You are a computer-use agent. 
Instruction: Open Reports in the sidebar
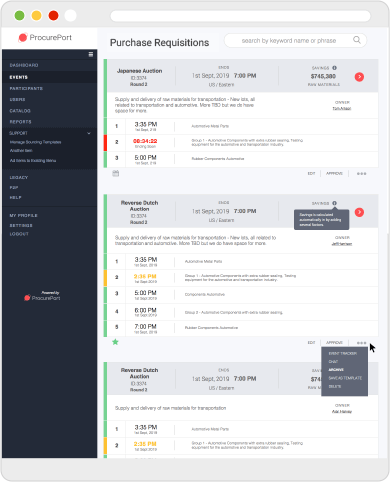20,122
